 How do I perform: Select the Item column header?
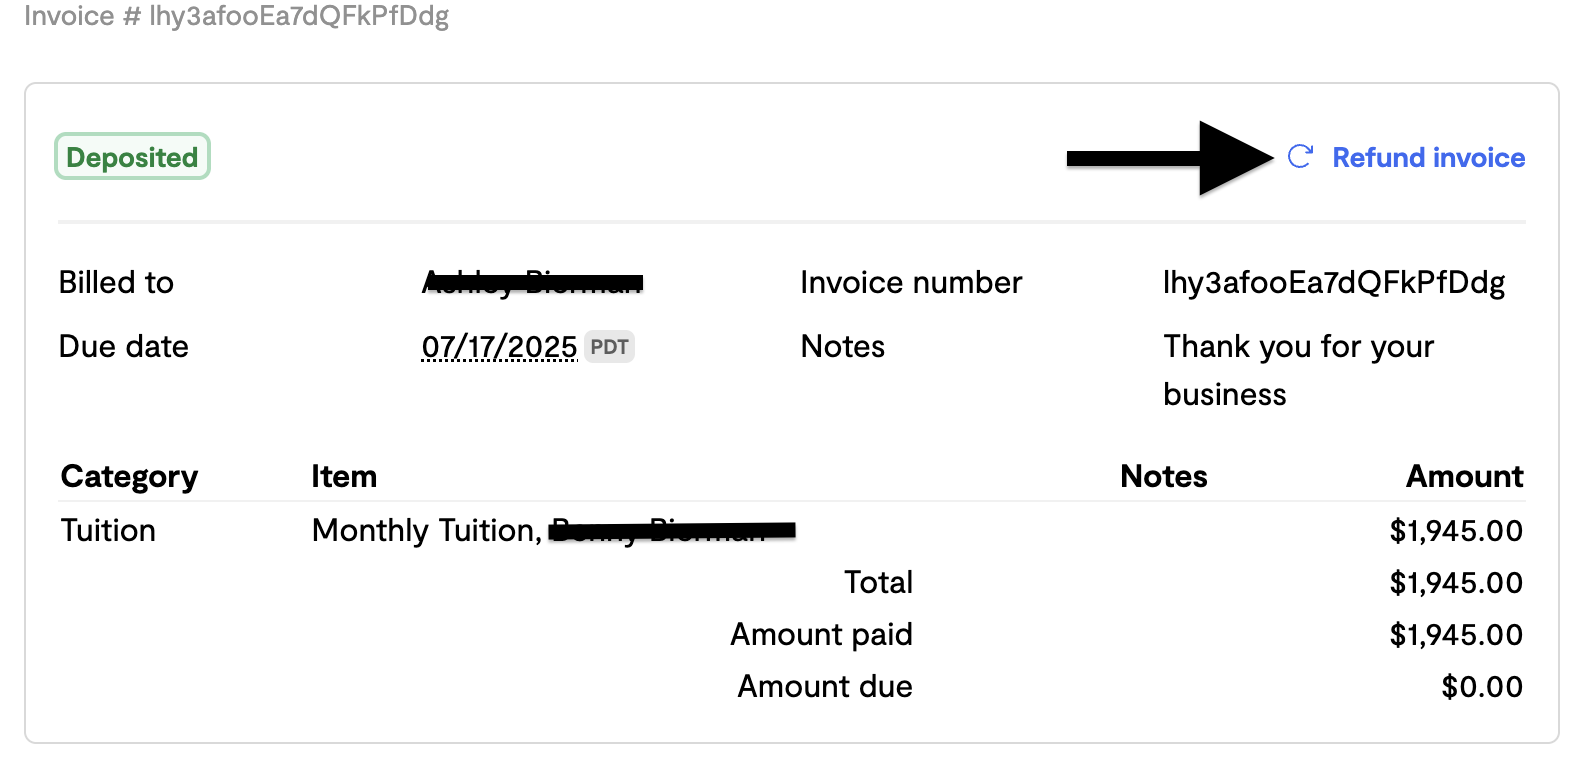pyautogui.click(x=344, y=476)
